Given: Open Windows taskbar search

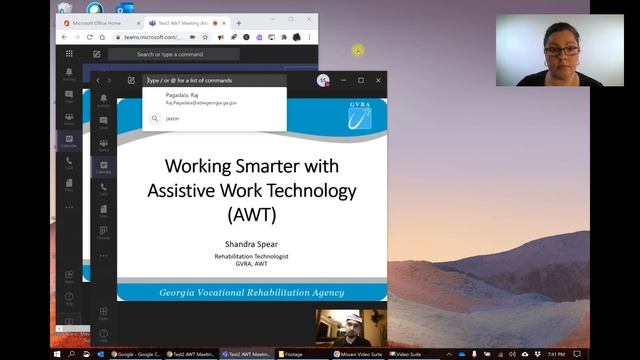Looking at the screenshot, I should tap(71, 354).
